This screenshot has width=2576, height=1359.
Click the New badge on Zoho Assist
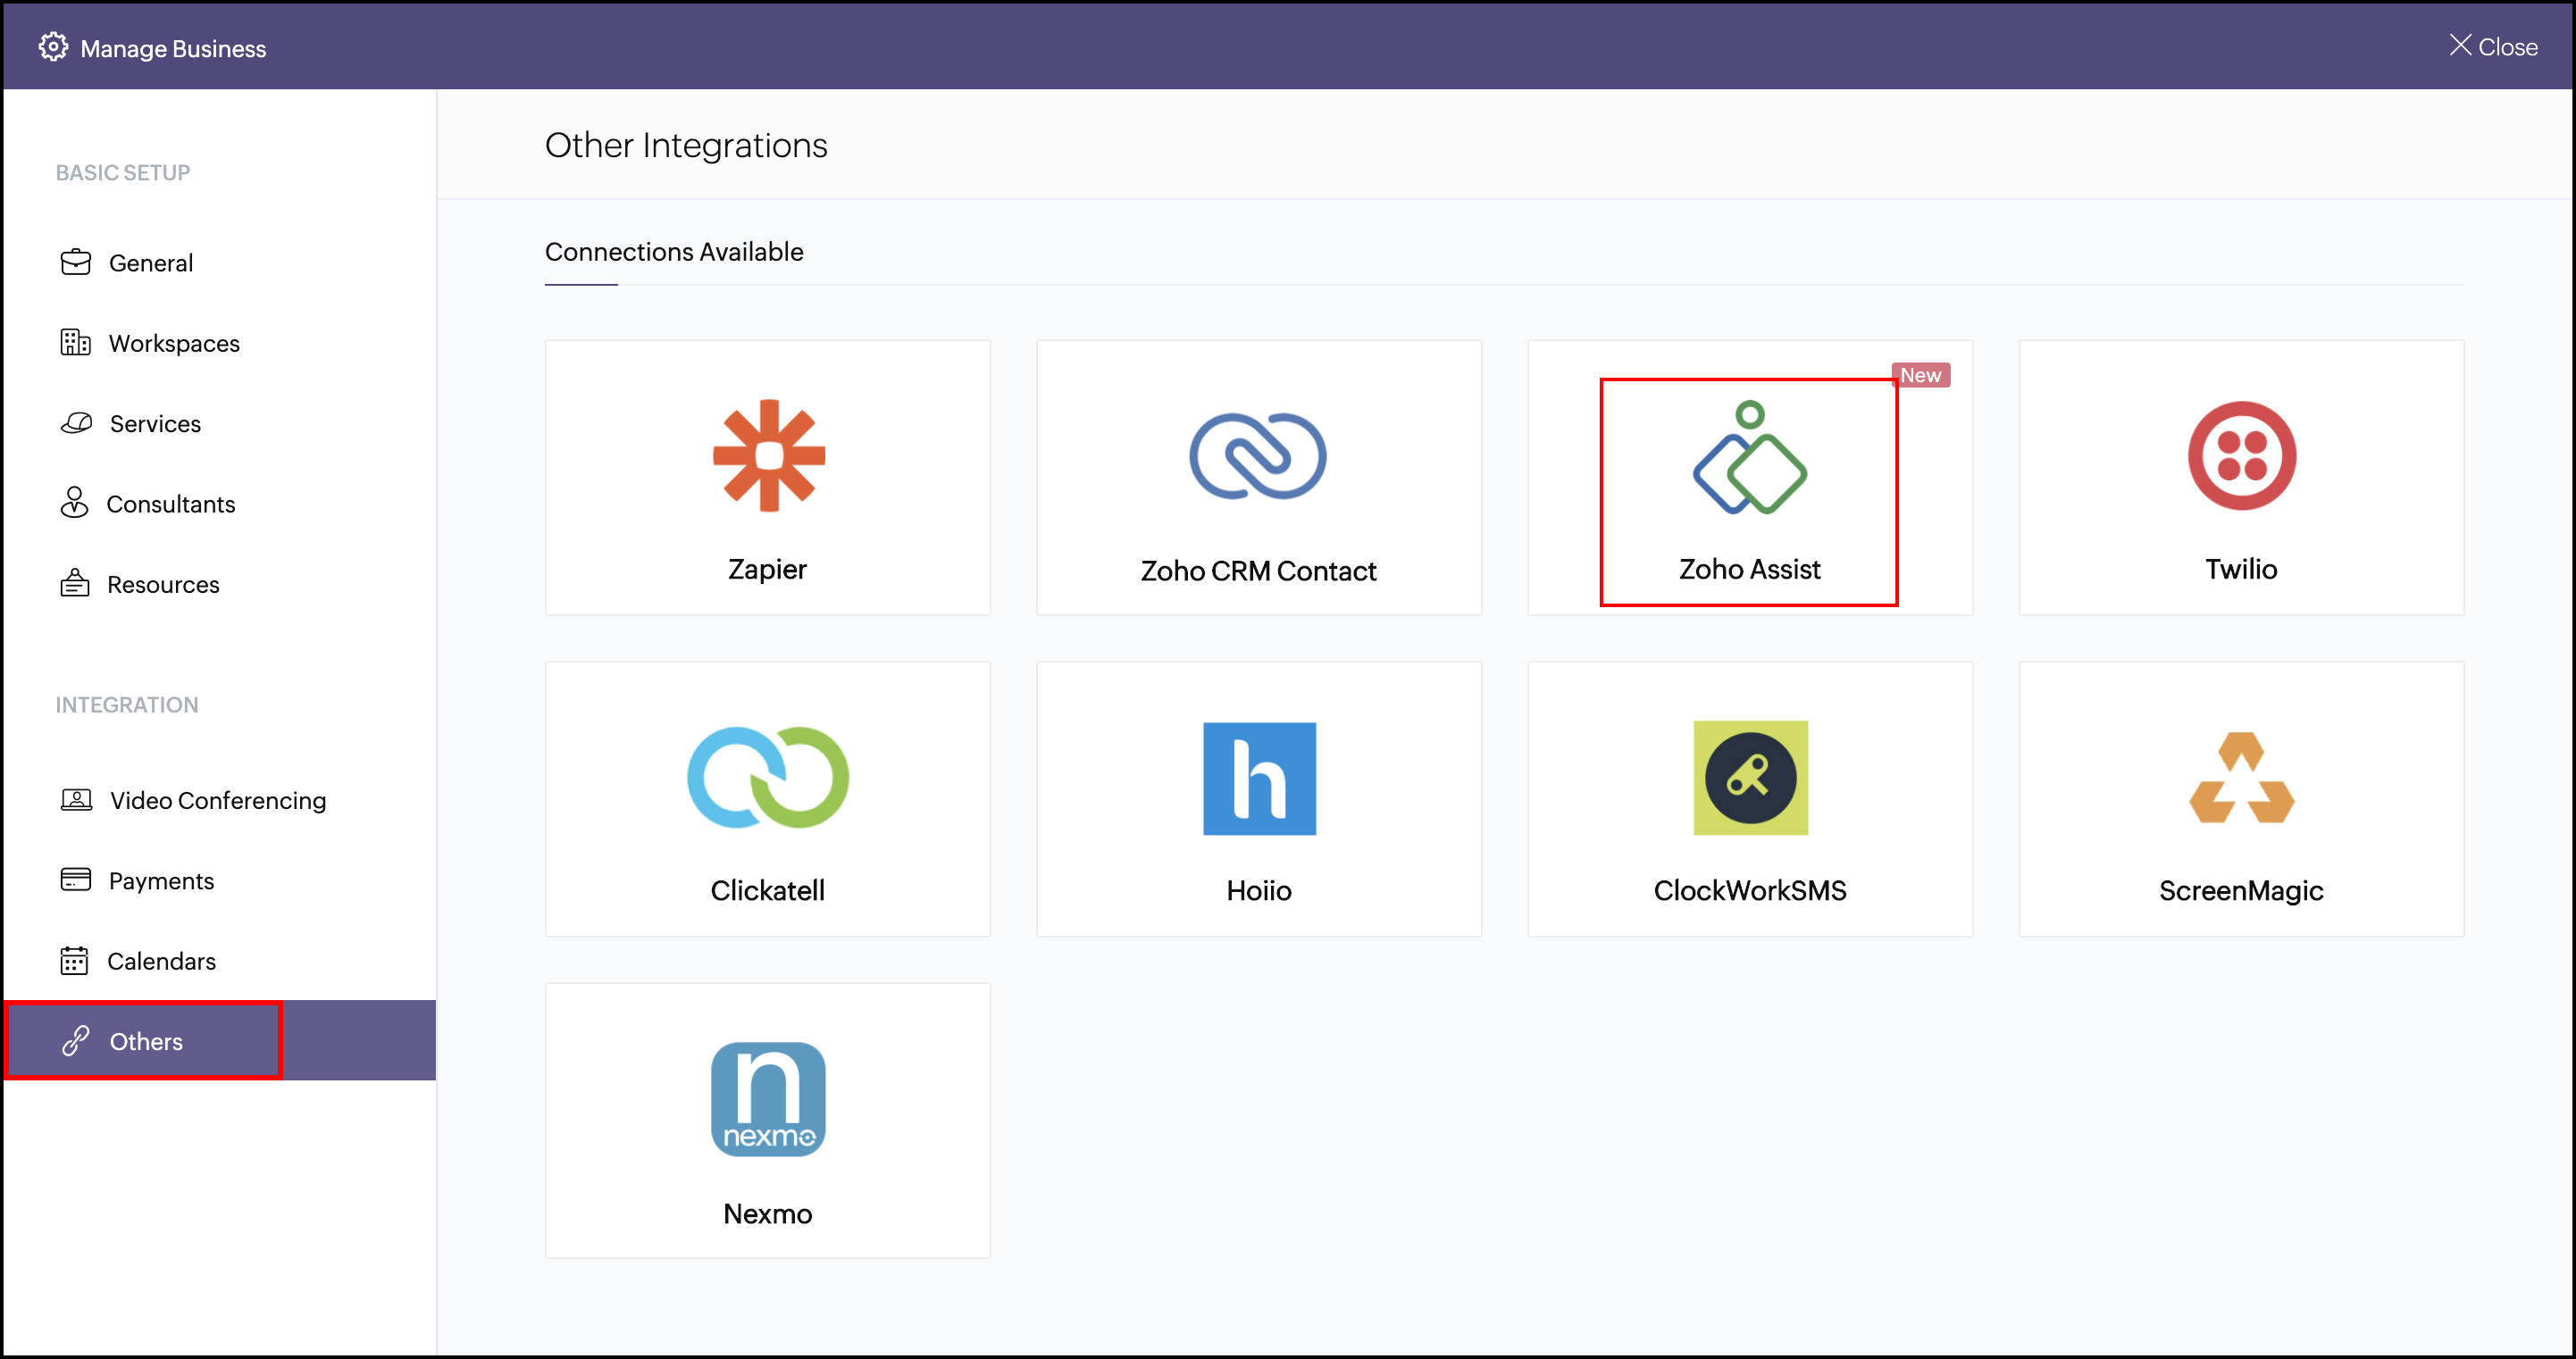click(1920, 375)
